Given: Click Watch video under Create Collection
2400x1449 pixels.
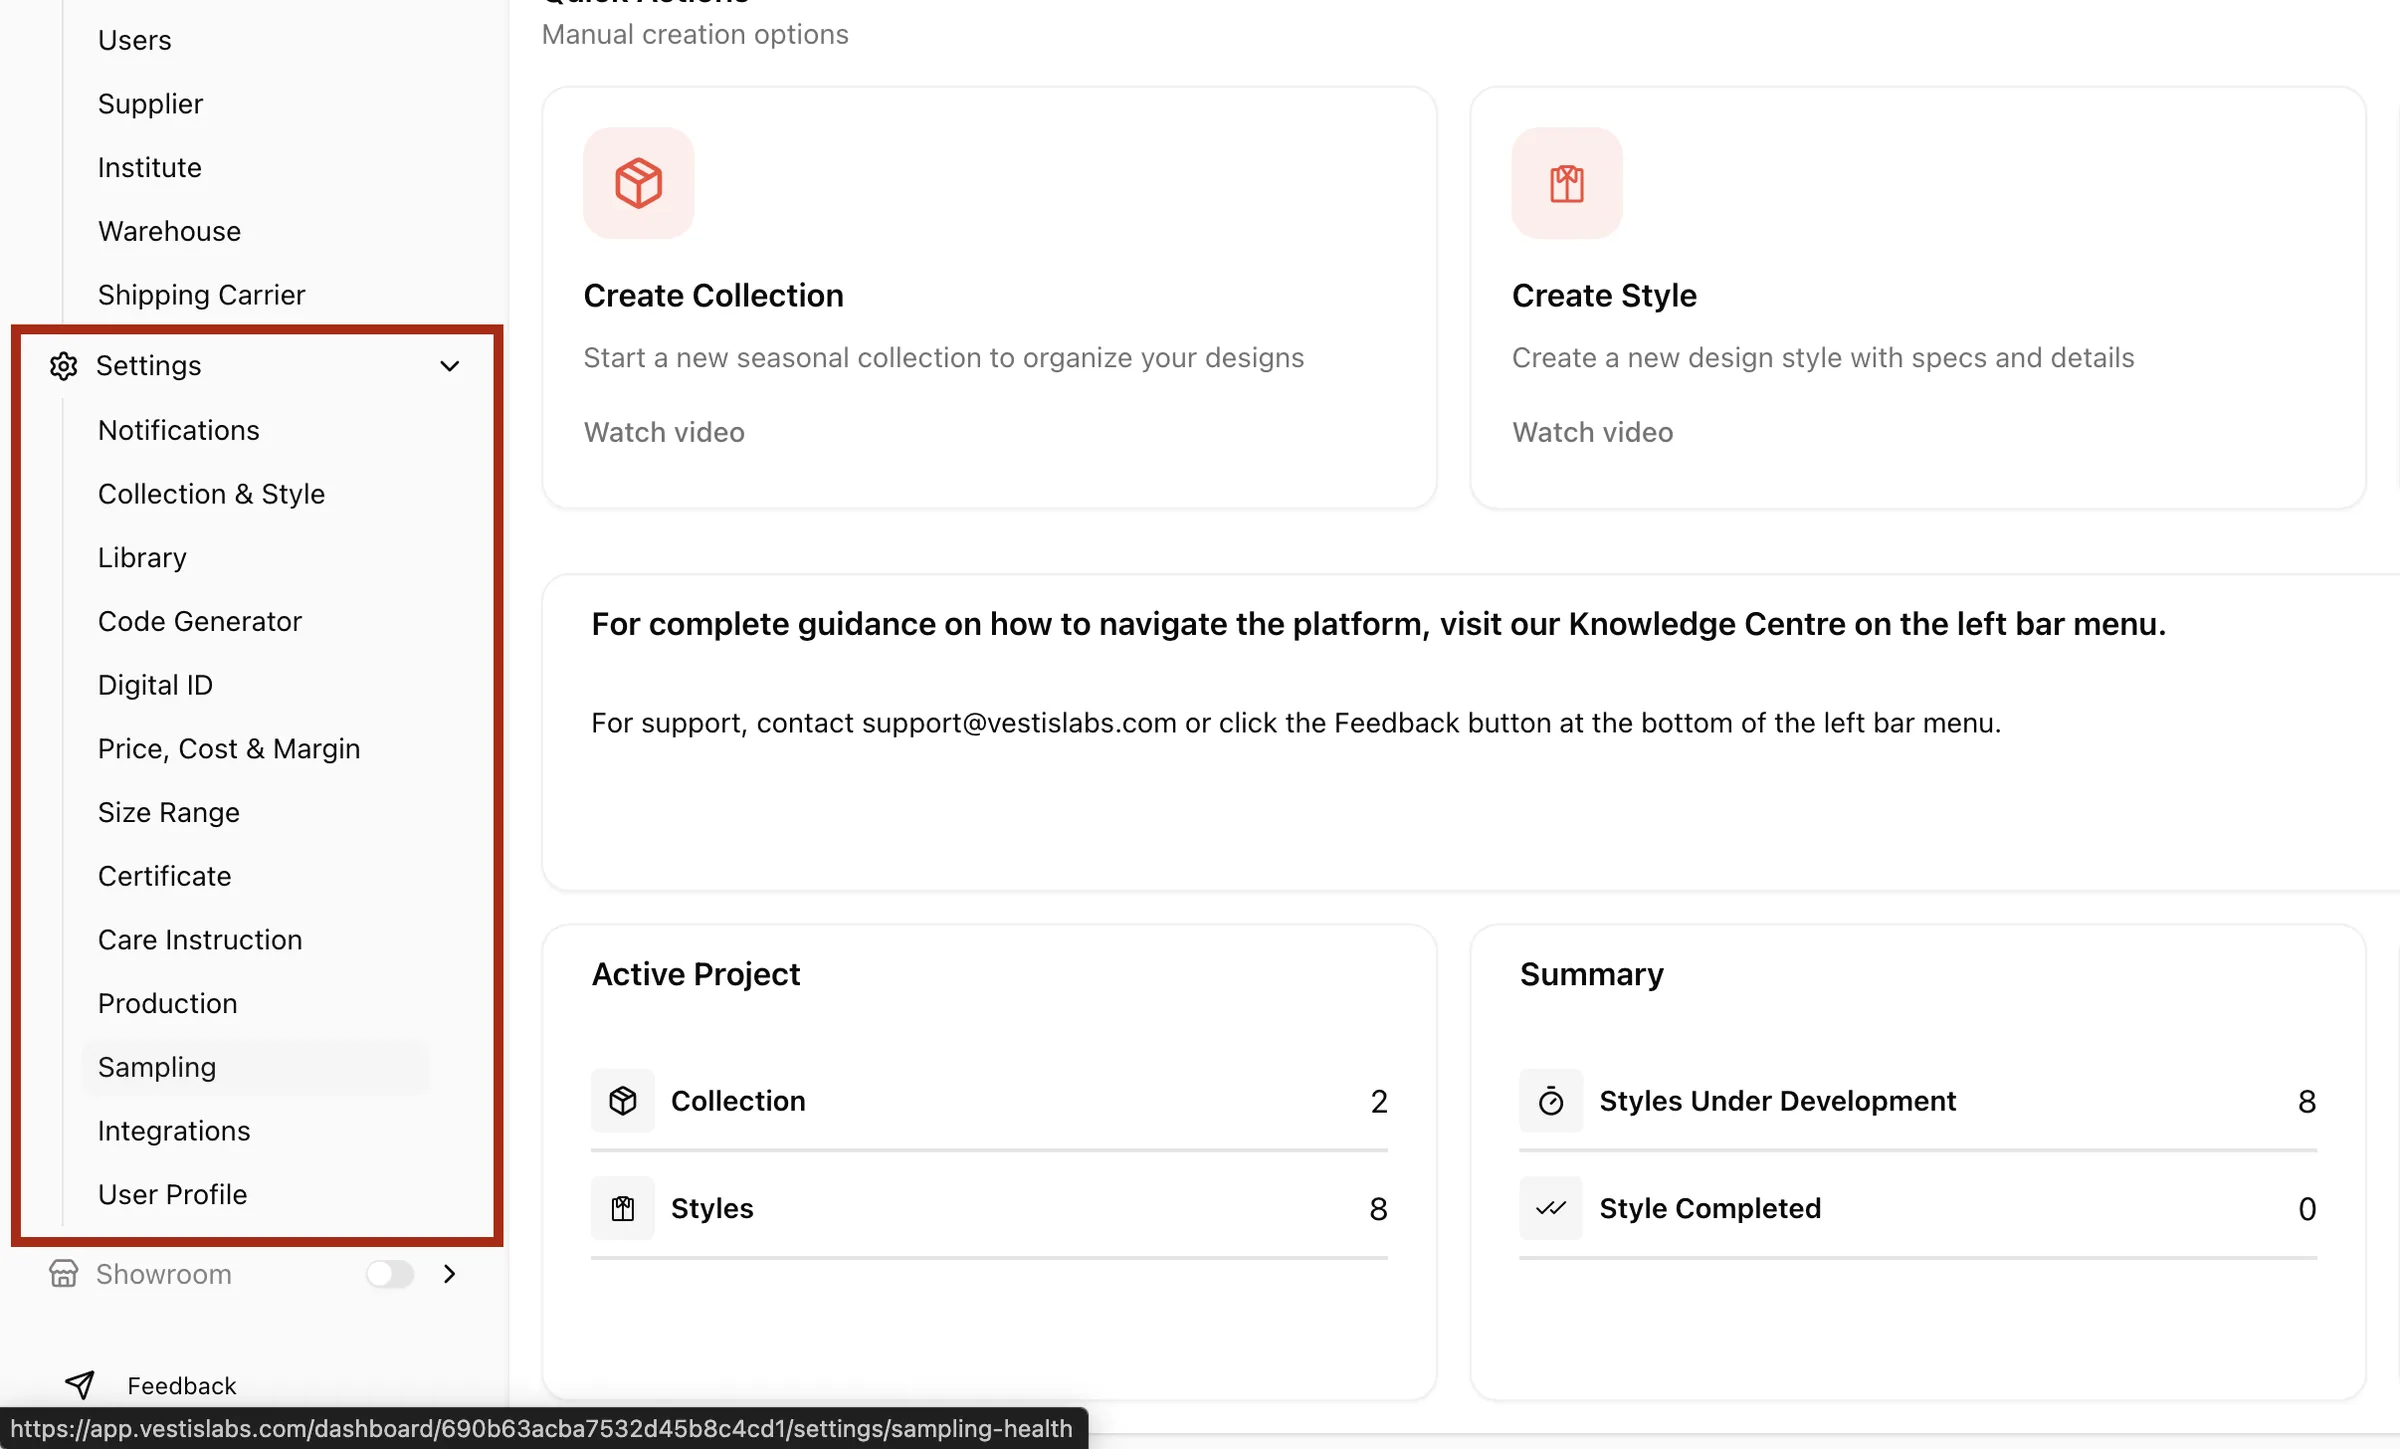Looking at the screenshot, I should [664, 432].
